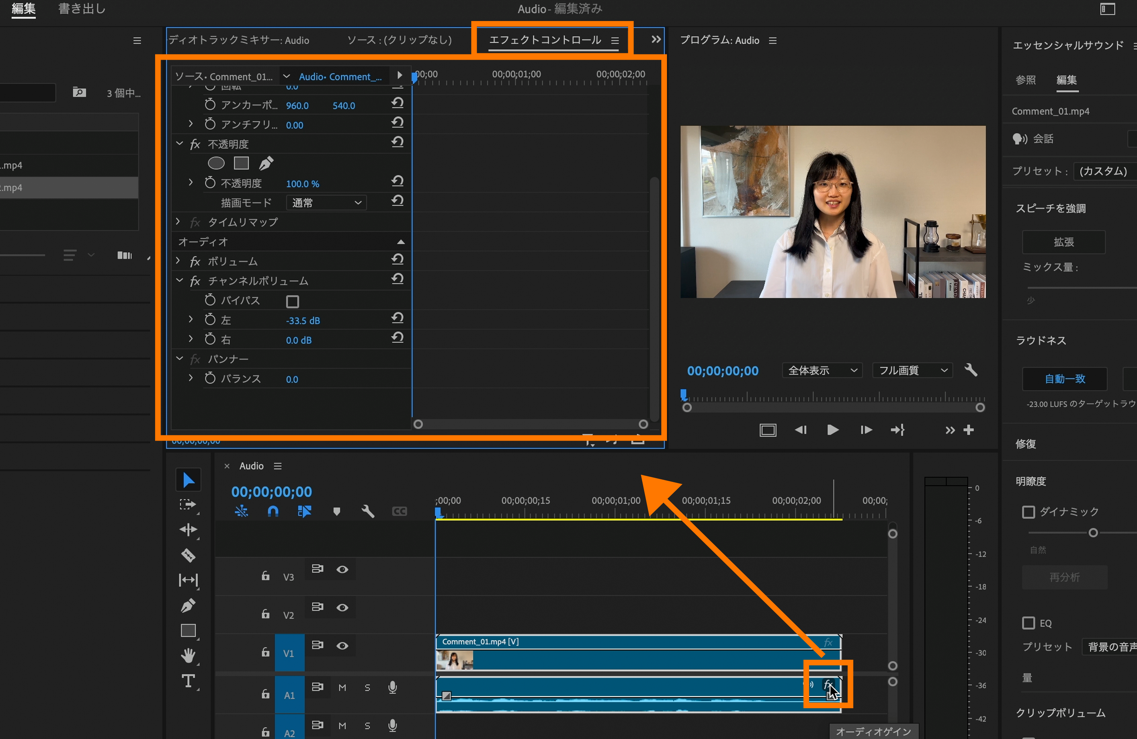This screenshot has height=739, width=1137.
Task: Open the 編集 workspace tab
Action: tap(23, 9)
